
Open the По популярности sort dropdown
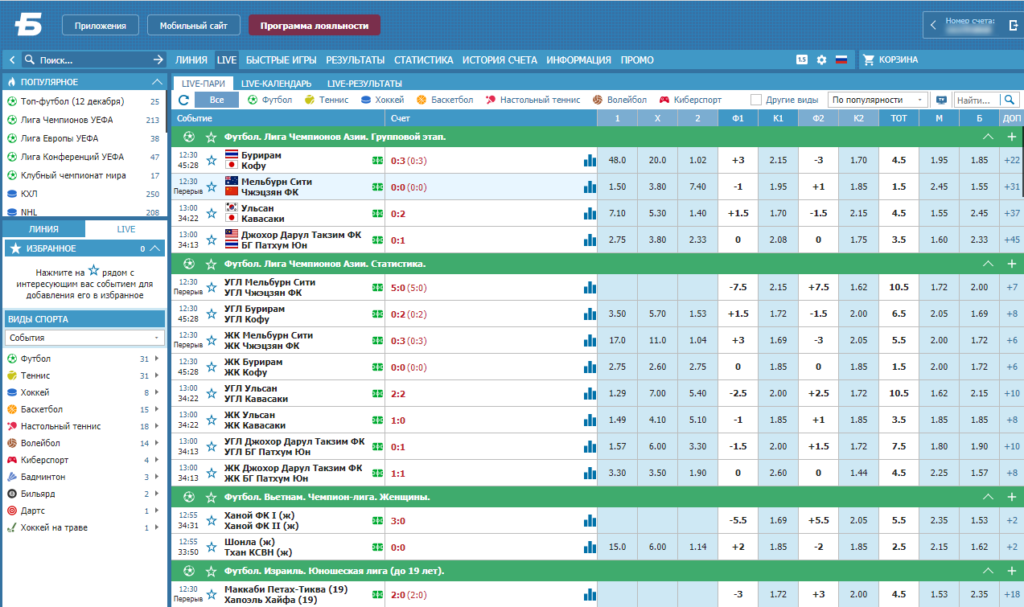click(877, 100)
